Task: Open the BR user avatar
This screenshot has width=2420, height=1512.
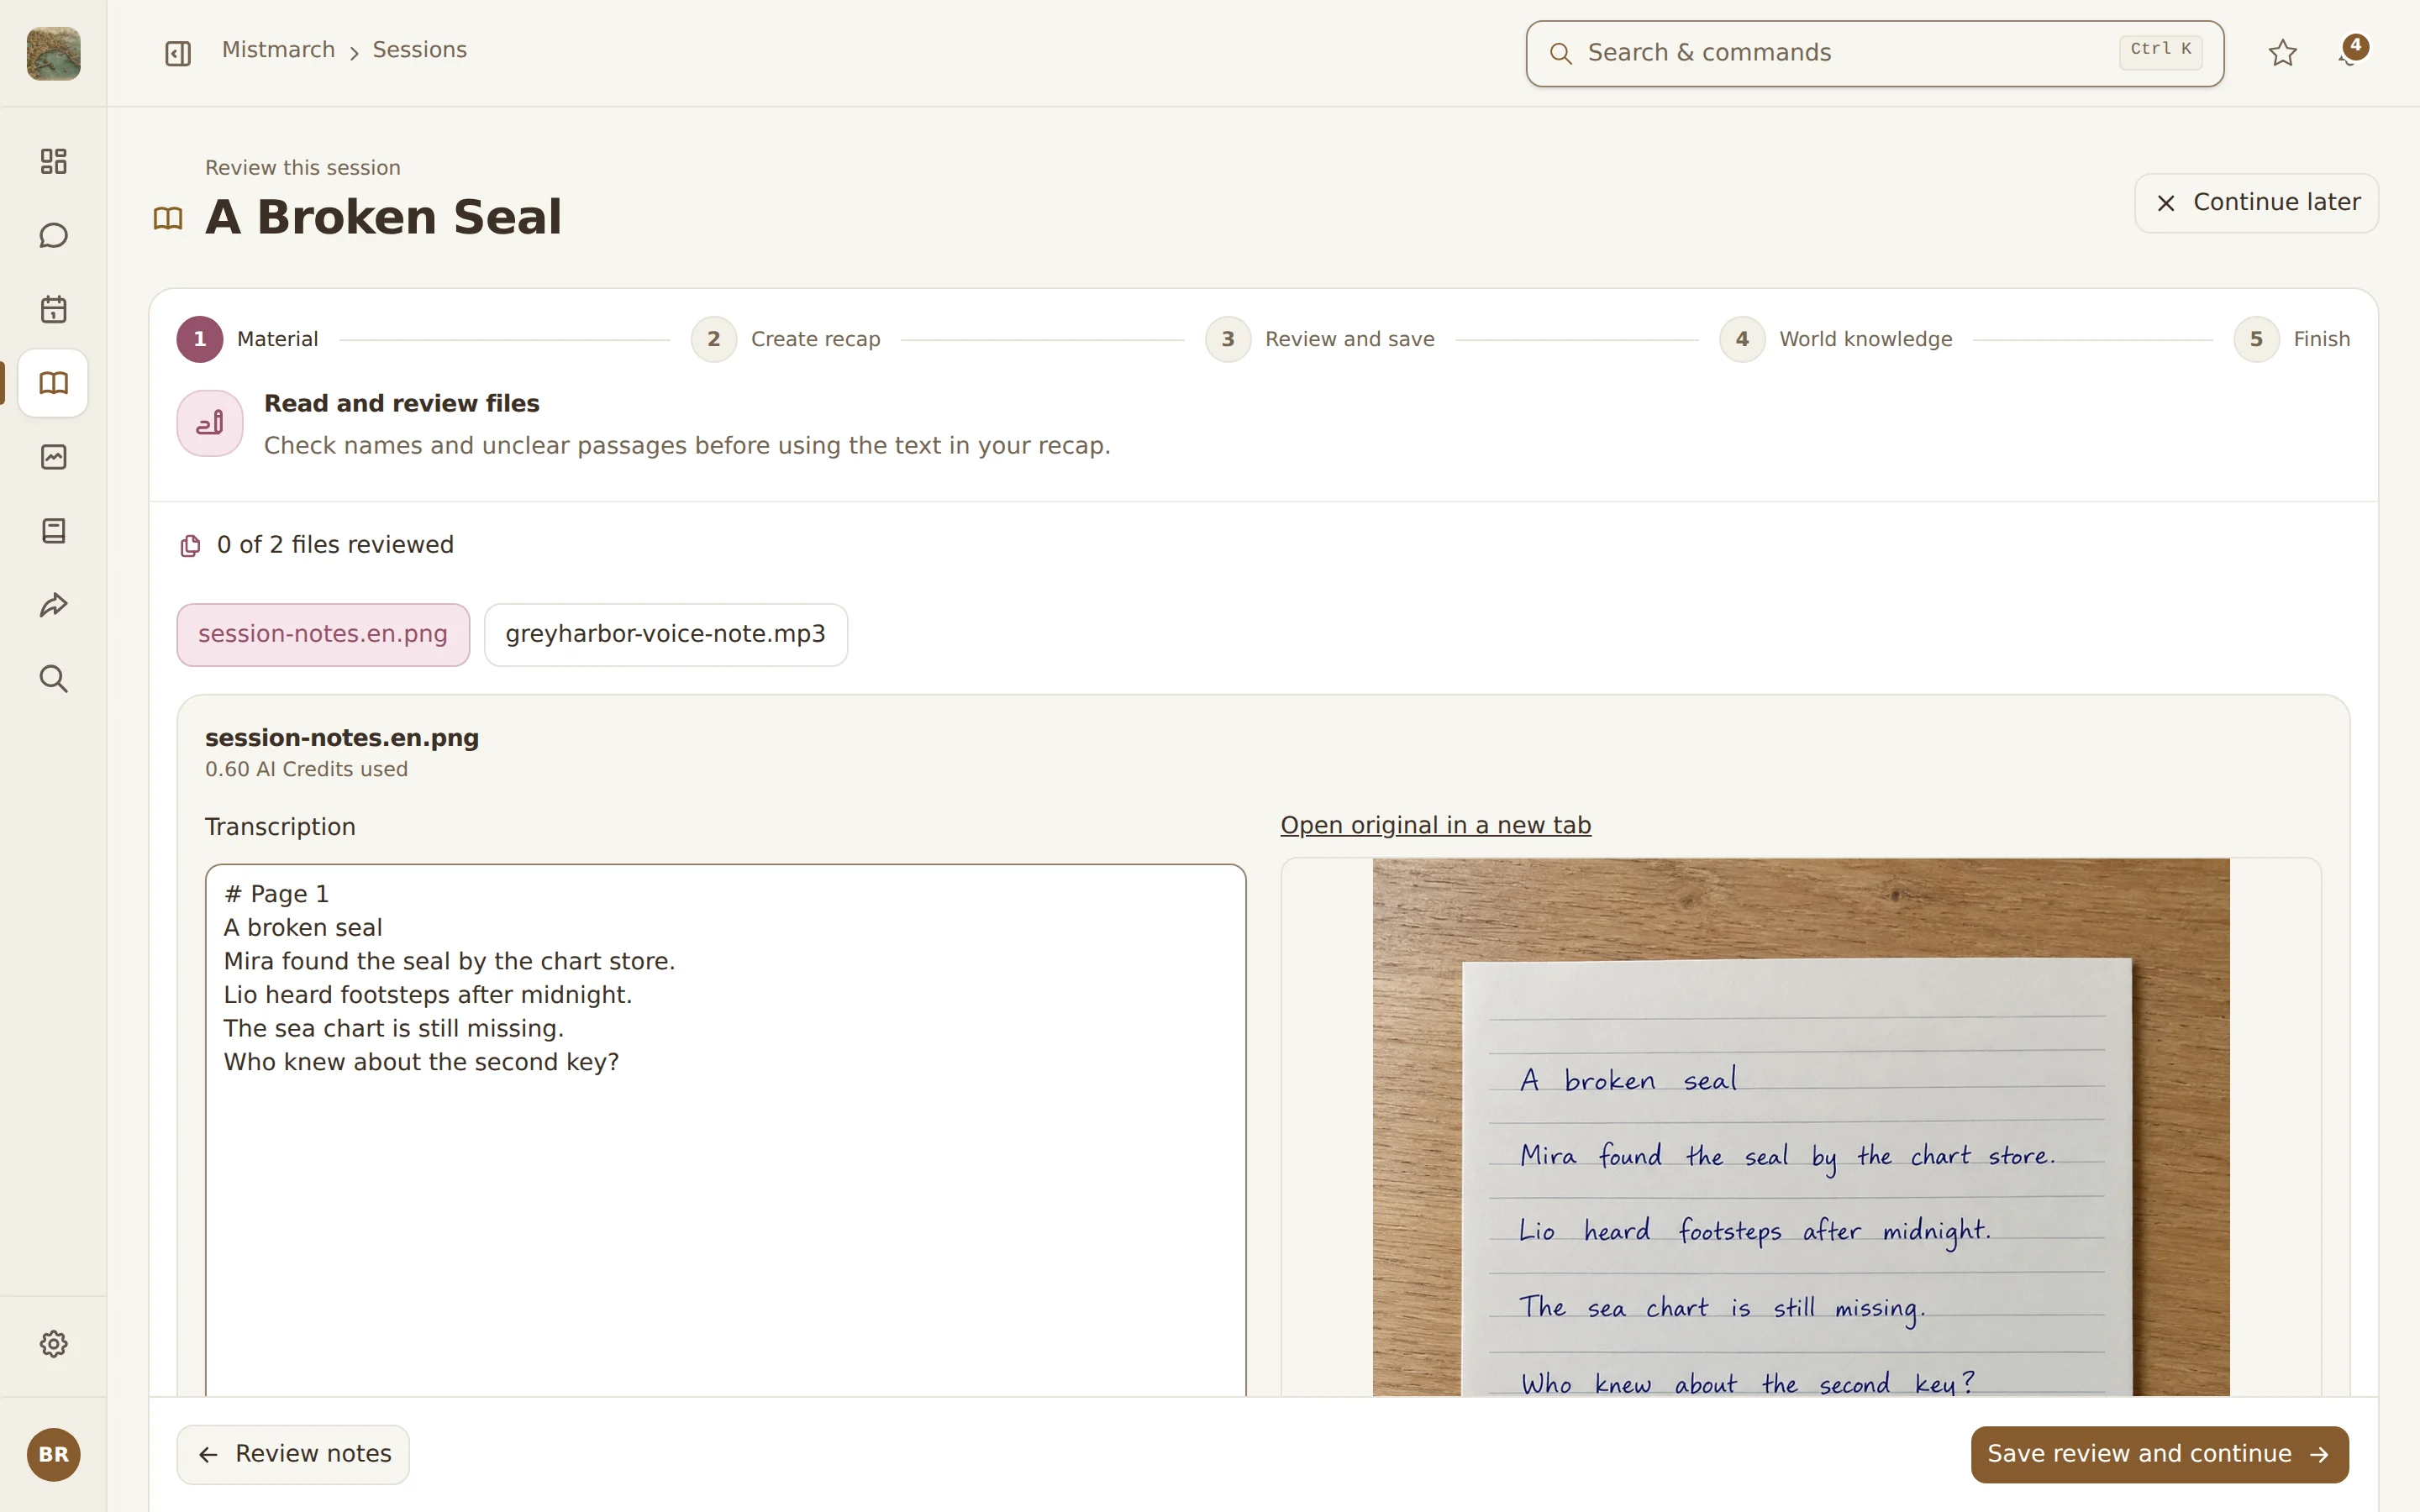Action: point(53,1454)
